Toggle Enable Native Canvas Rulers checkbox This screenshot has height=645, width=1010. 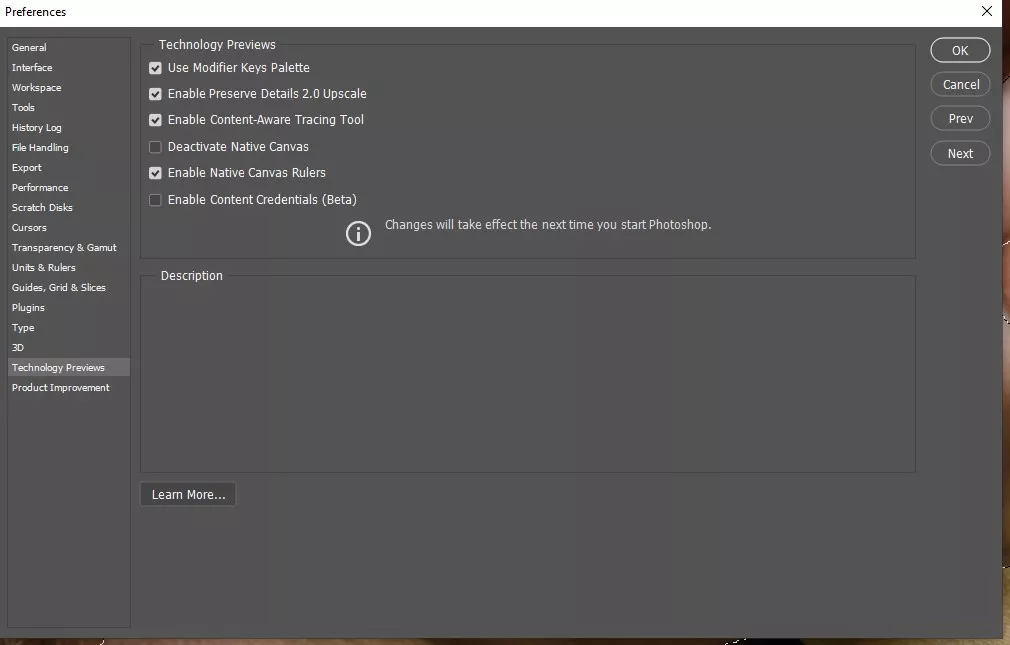pos(155,173)
